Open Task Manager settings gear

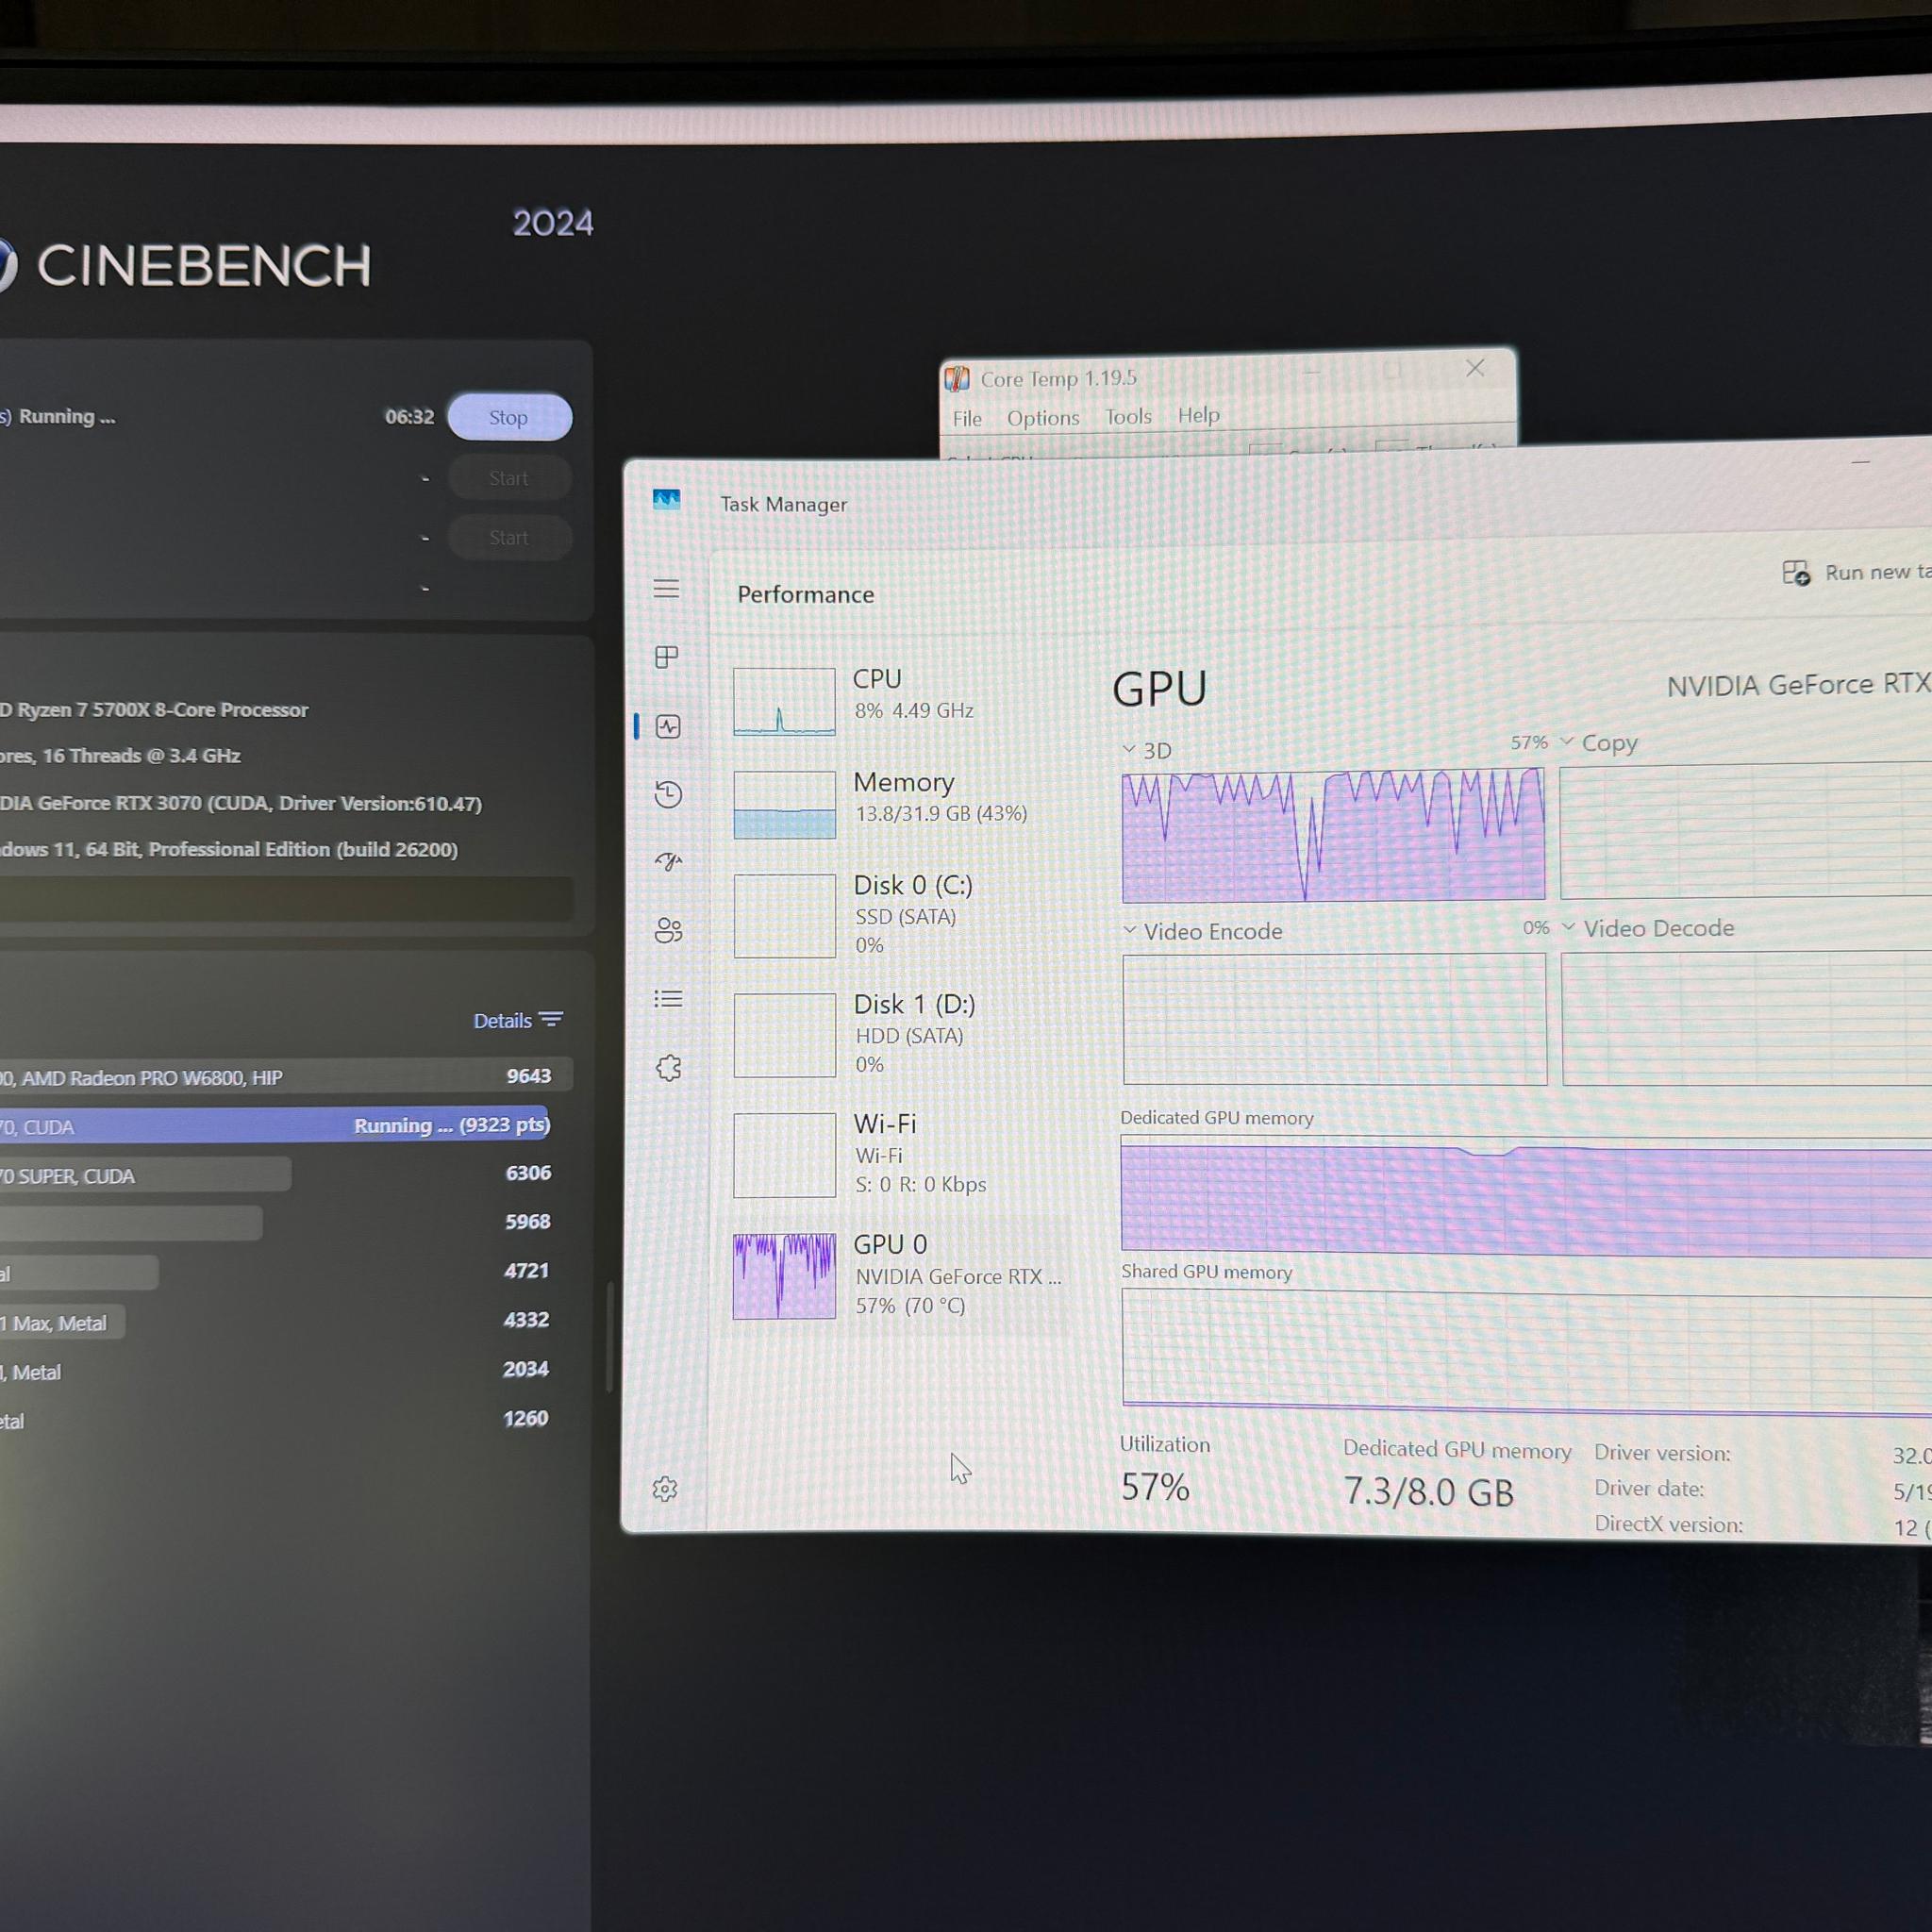[x=665, y=1489]
